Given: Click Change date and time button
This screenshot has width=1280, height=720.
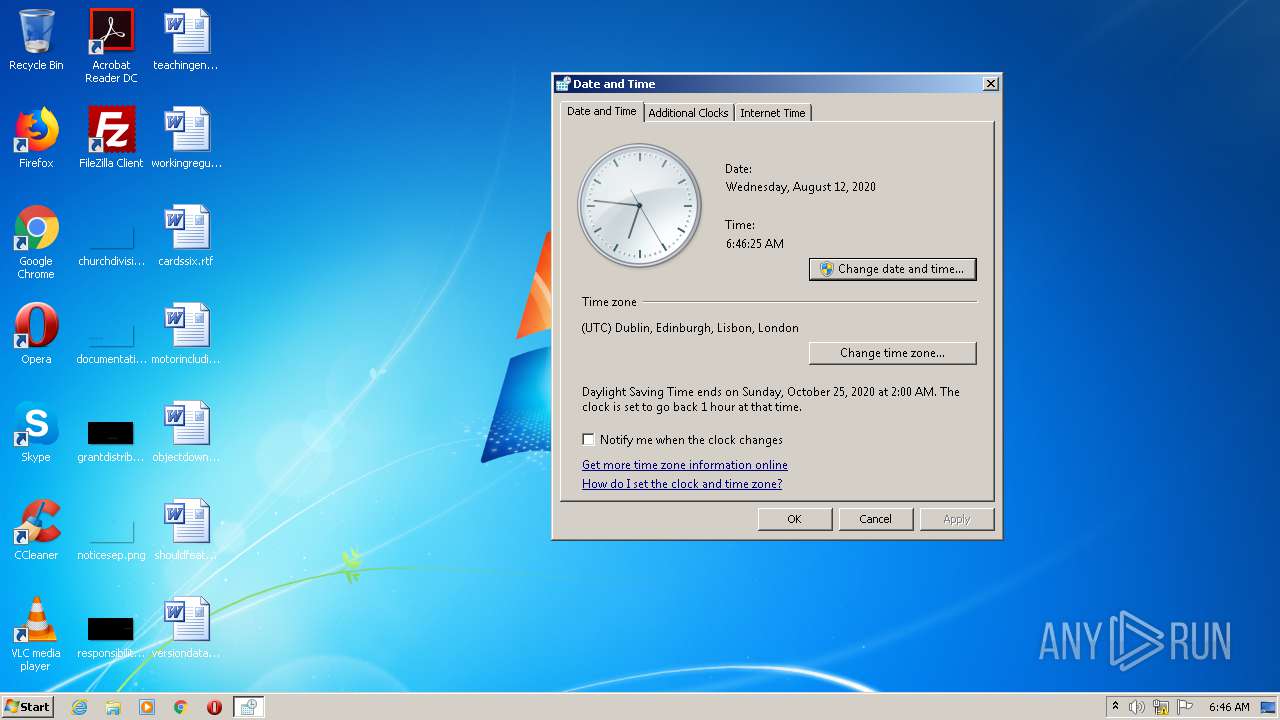Looking at the screenshot, I should click(x=892, y=269).
